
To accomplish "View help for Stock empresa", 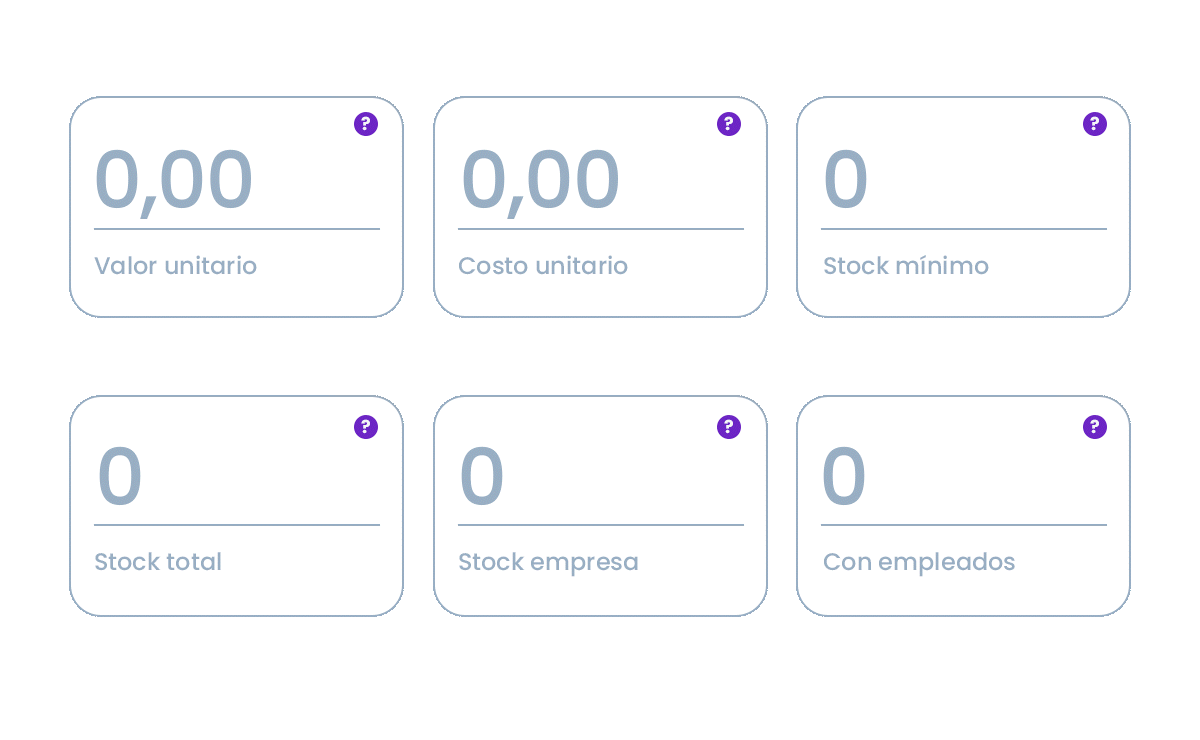I will pos(729,427).
